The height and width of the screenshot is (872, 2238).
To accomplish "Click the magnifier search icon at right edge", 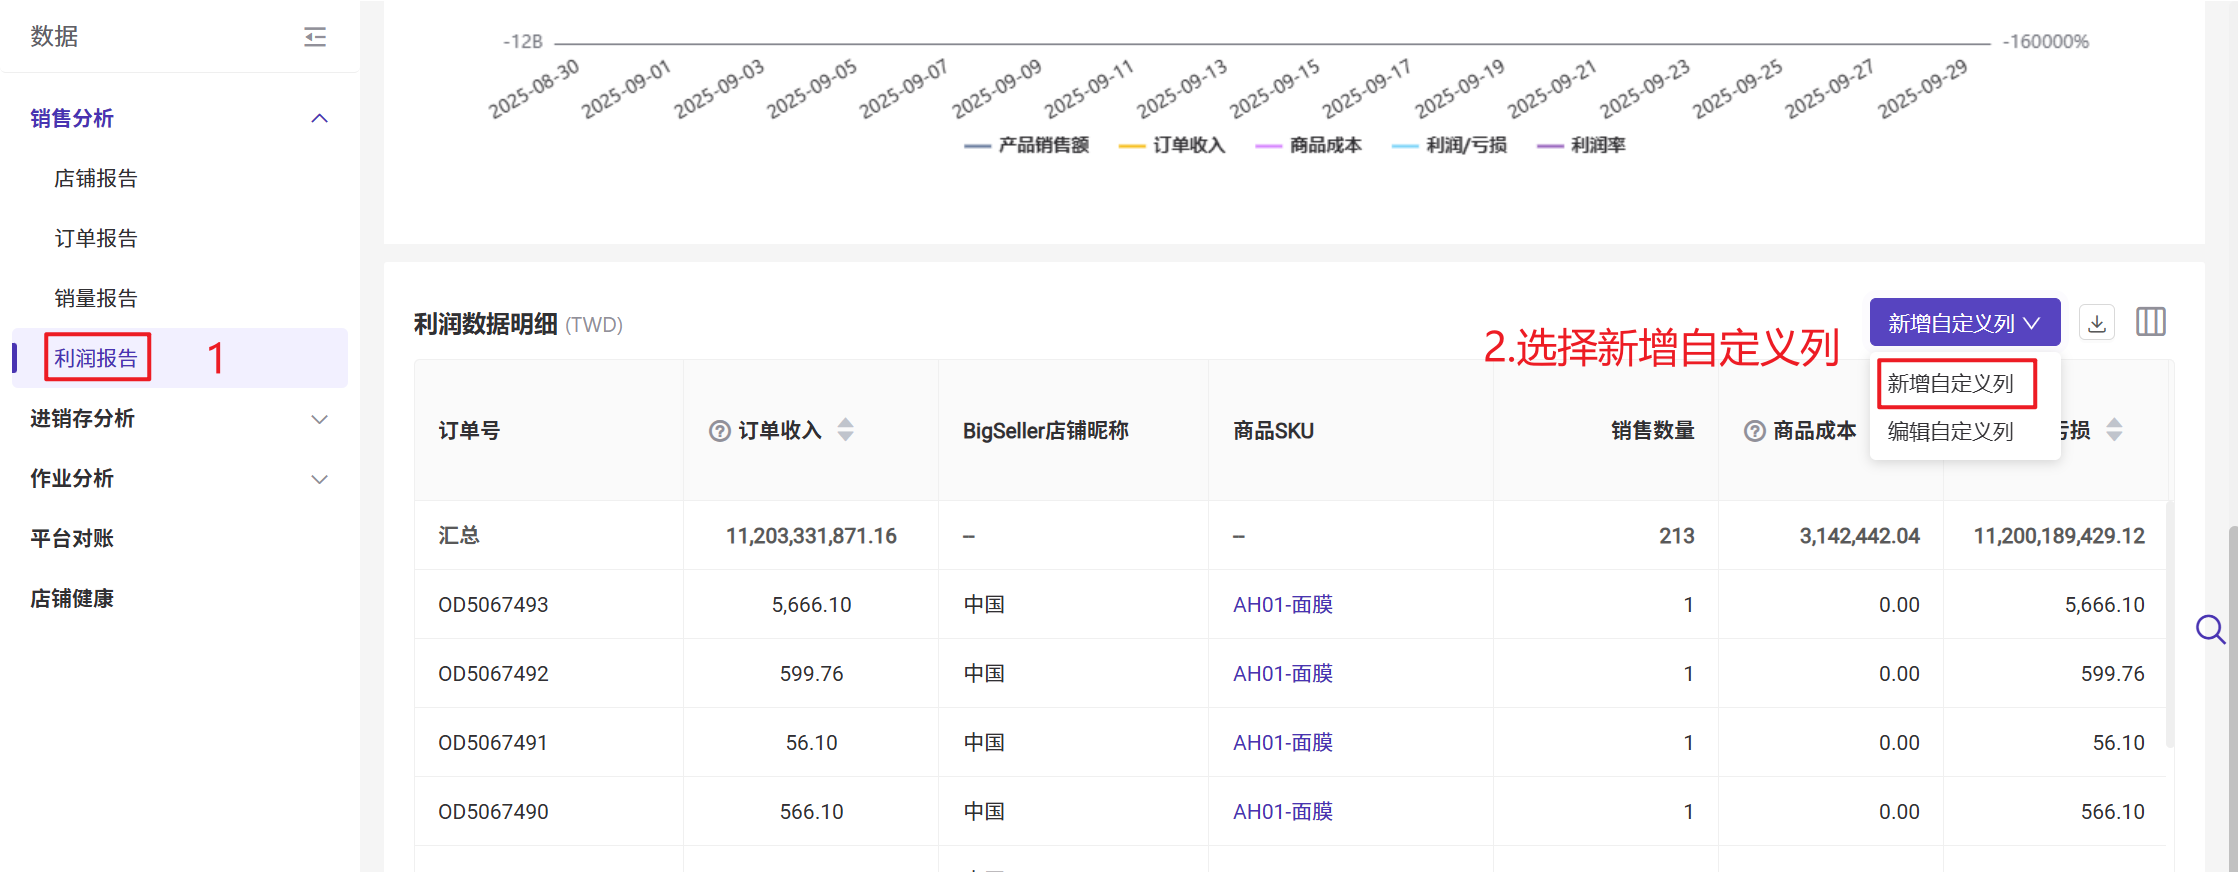I will pos(2210,629).
